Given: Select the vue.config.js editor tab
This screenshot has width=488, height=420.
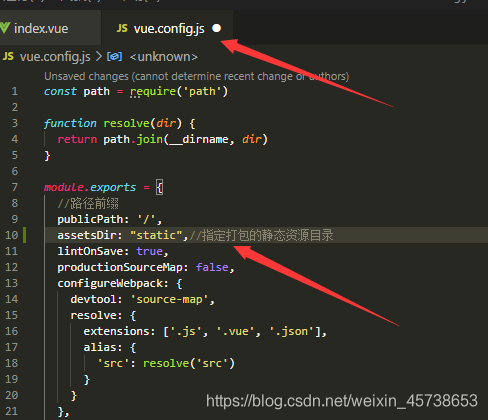Looking at the screenshot, I should coord(167,28).
